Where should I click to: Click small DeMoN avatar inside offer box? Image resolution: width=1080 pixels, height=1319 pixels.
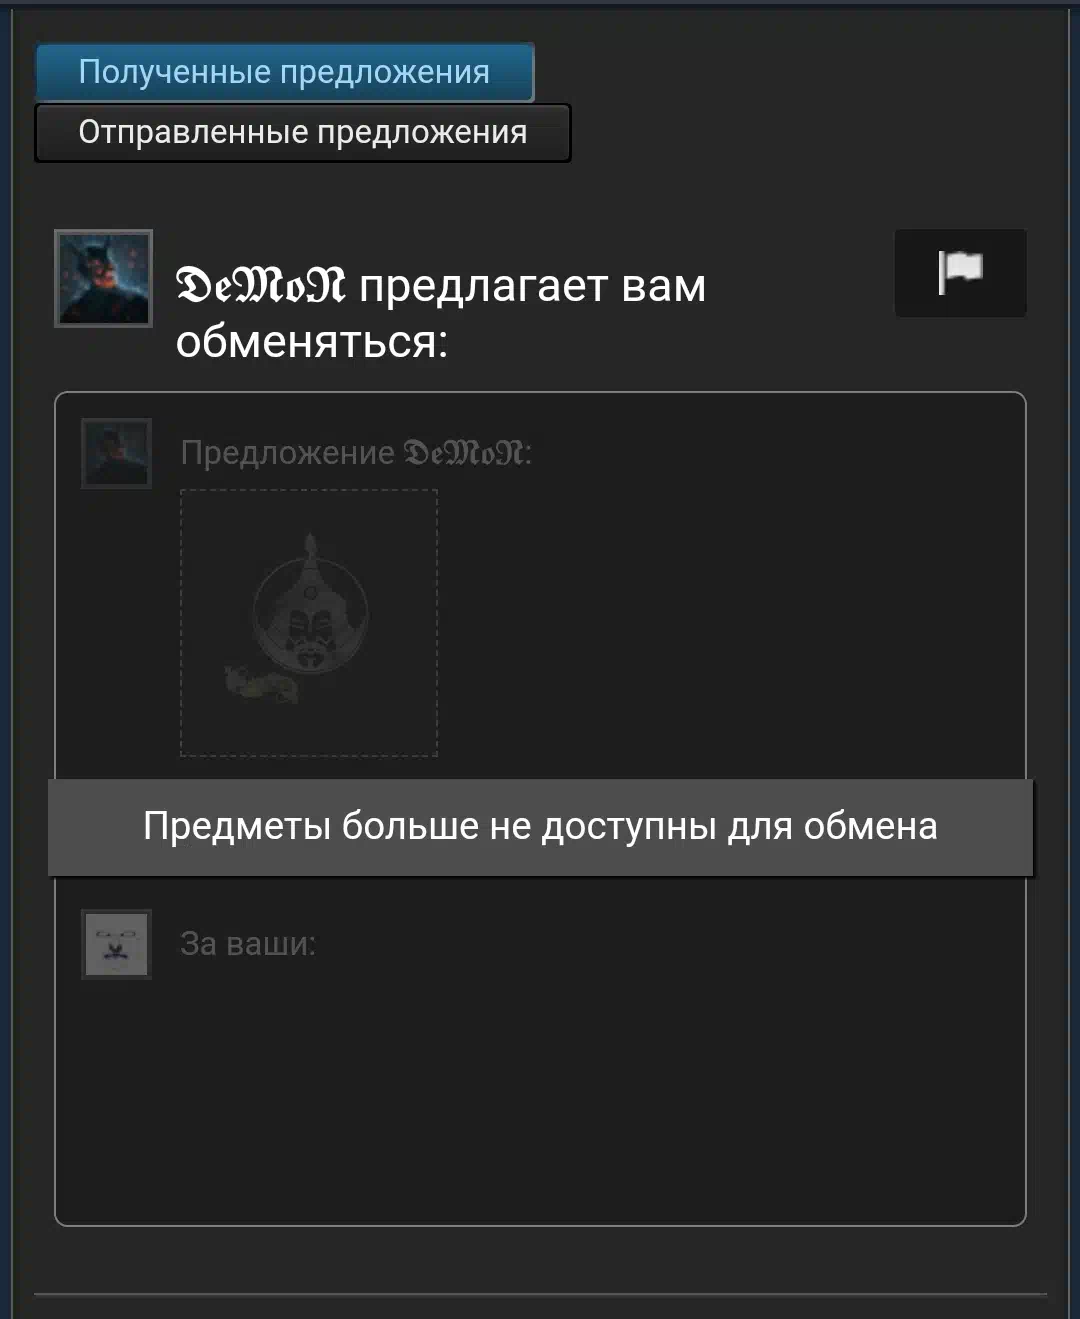coord(116,453)
